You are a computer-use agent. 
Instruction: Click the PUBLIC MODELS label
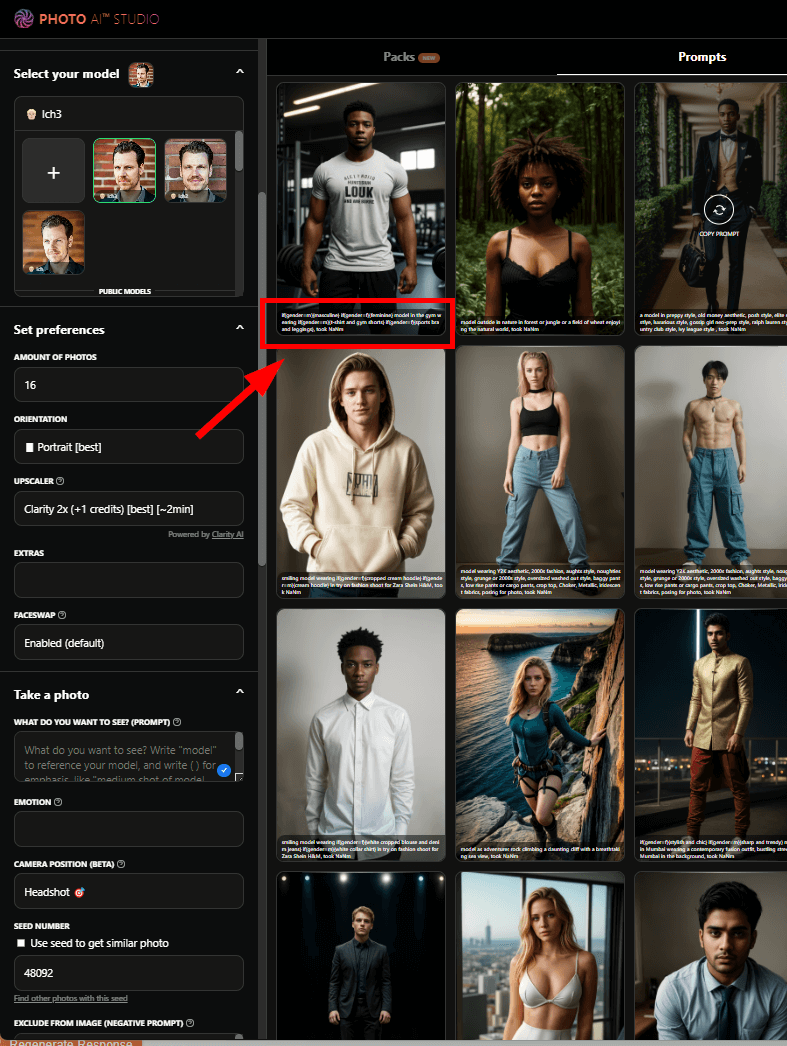click(125, 292)
